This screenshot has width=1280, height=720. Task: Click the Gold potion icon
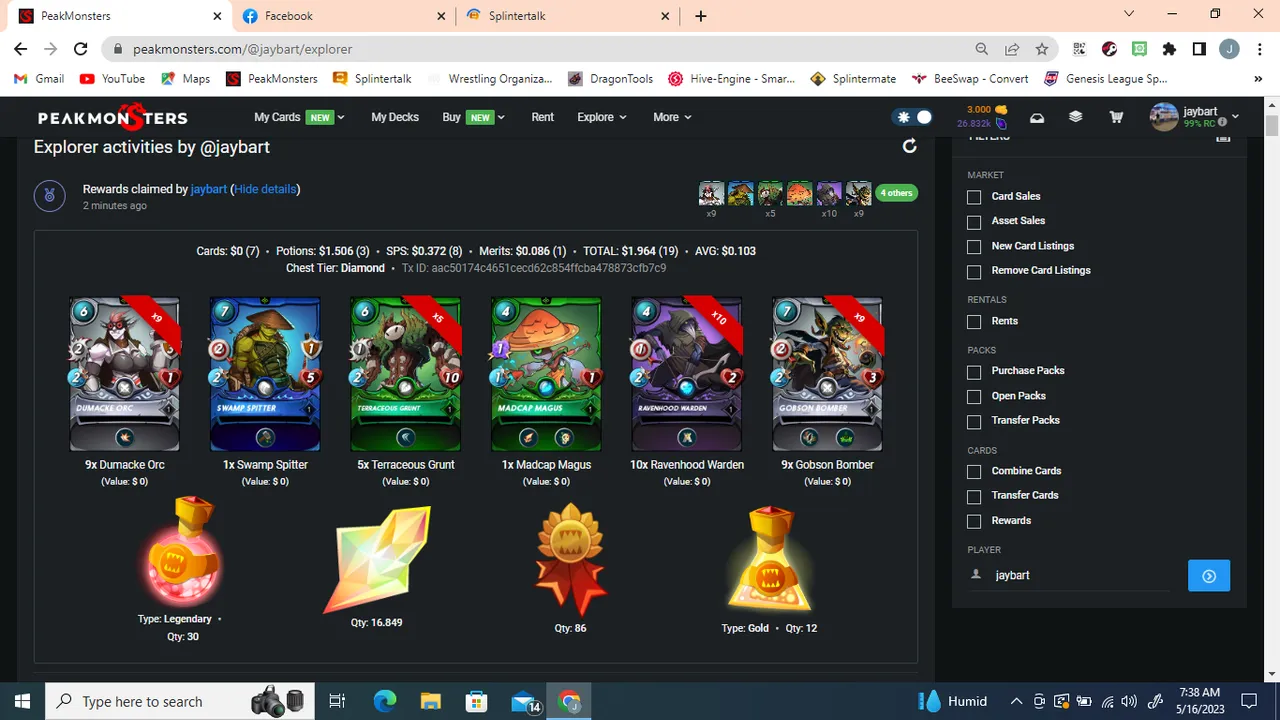click(x=770, y=559)
